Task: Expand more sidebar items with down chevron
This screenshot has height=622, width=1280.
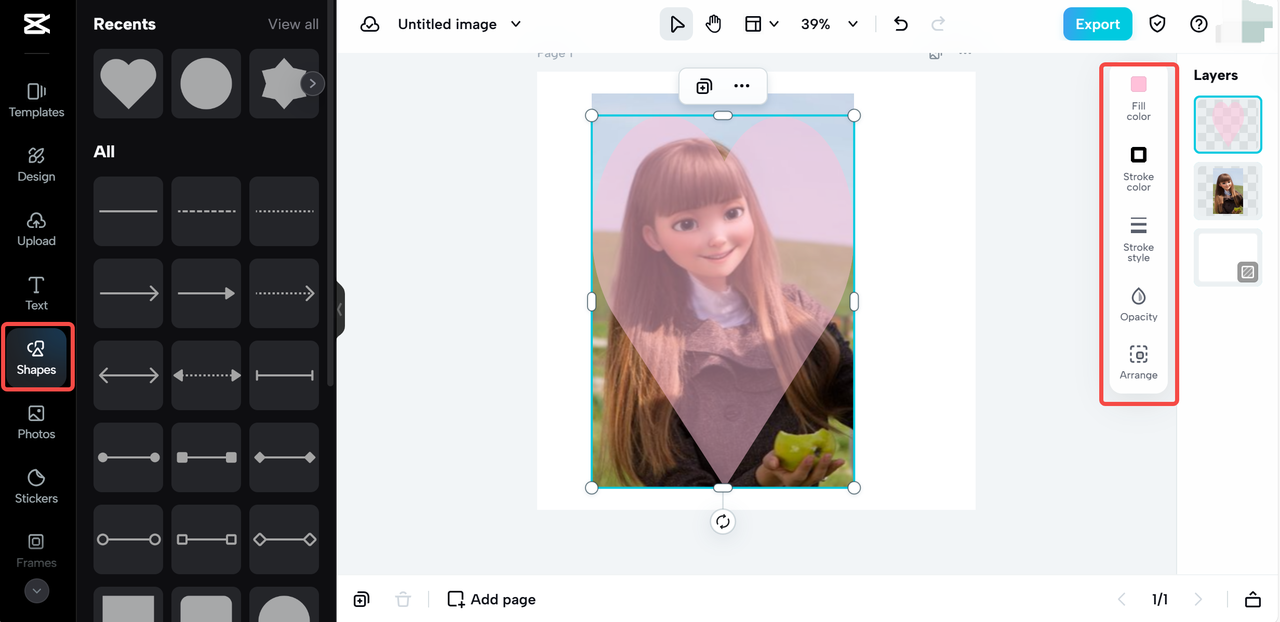Action: [36, 591]
